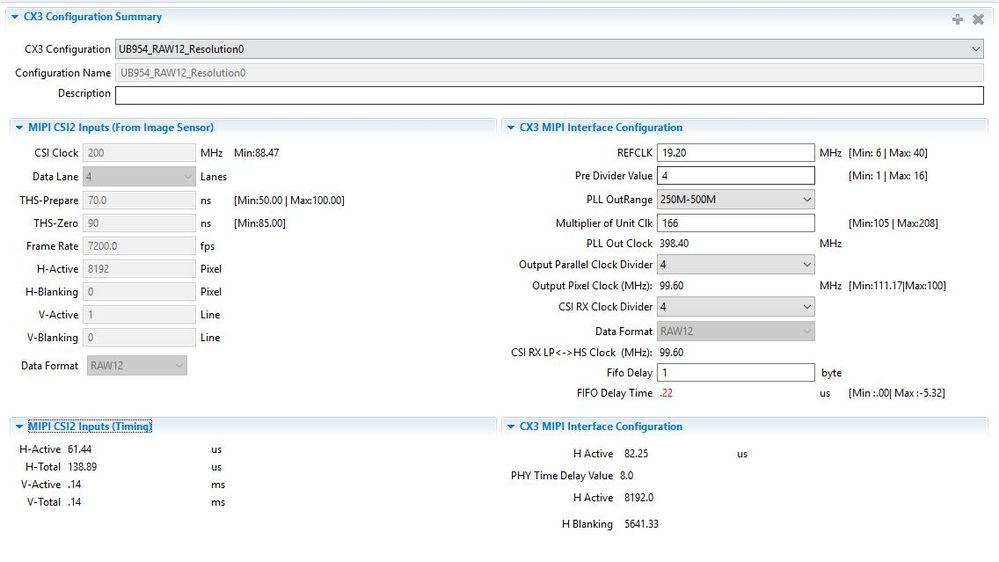The height and width of the screenshot is (562, 999).
Task: Collapse the MIPI CSI2 Inputs (Timing) section
Action: (x=19, y=427)
